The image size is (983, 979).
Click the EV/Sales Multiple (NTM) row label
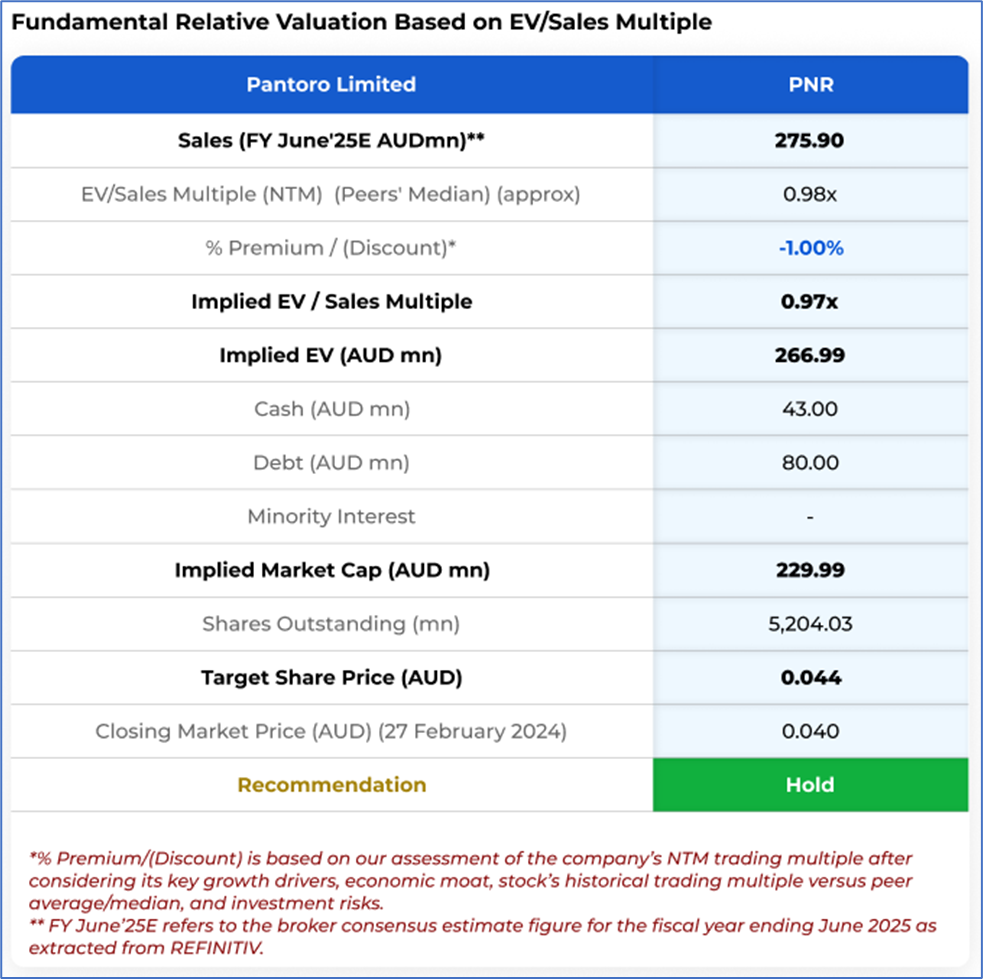(x=331, y=194)
